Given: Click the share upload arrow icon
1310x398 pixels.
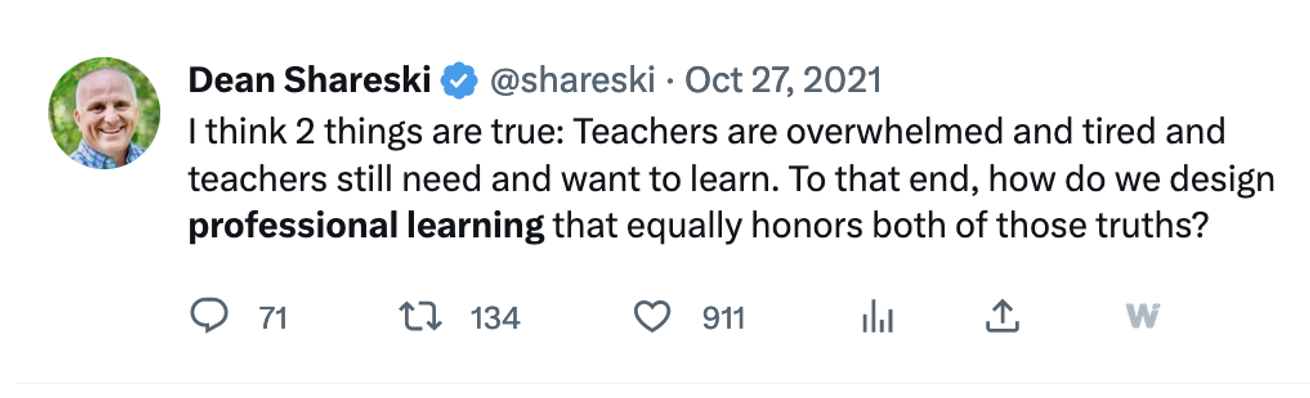Looking at the screenshot, I should 1002,318.
